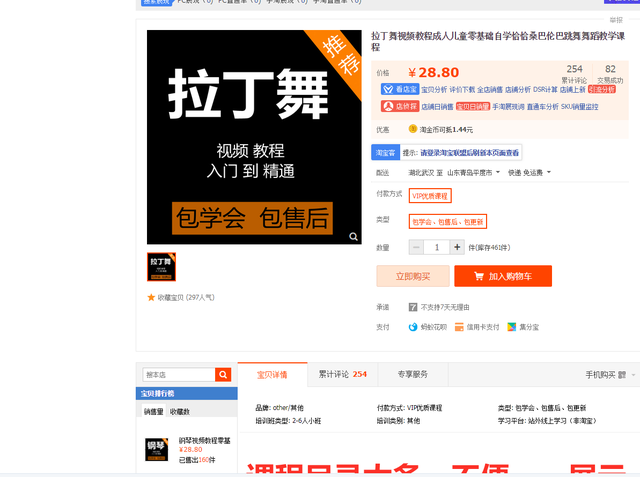Click the 7-day no-return promise icon
Screen dimensions: 640x477
[x=413, y=307]
